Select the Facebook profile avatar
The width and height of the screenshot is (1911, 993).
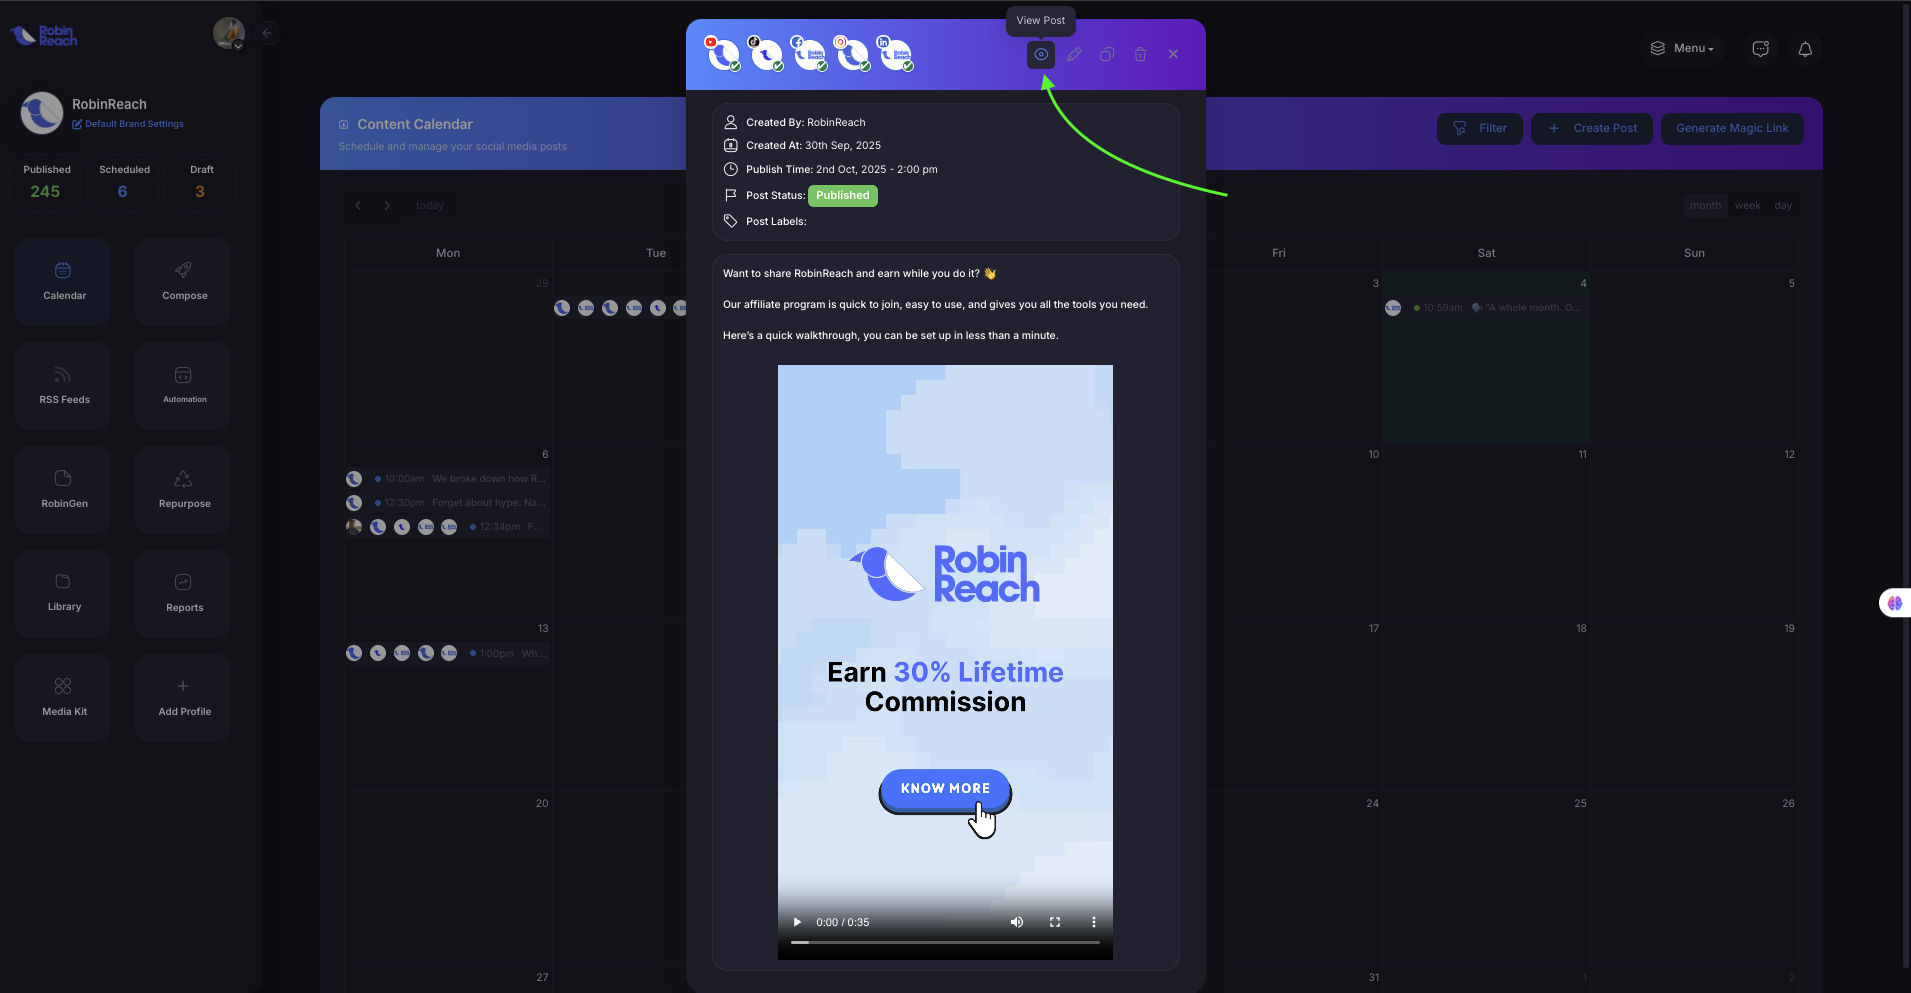point(809,54)
